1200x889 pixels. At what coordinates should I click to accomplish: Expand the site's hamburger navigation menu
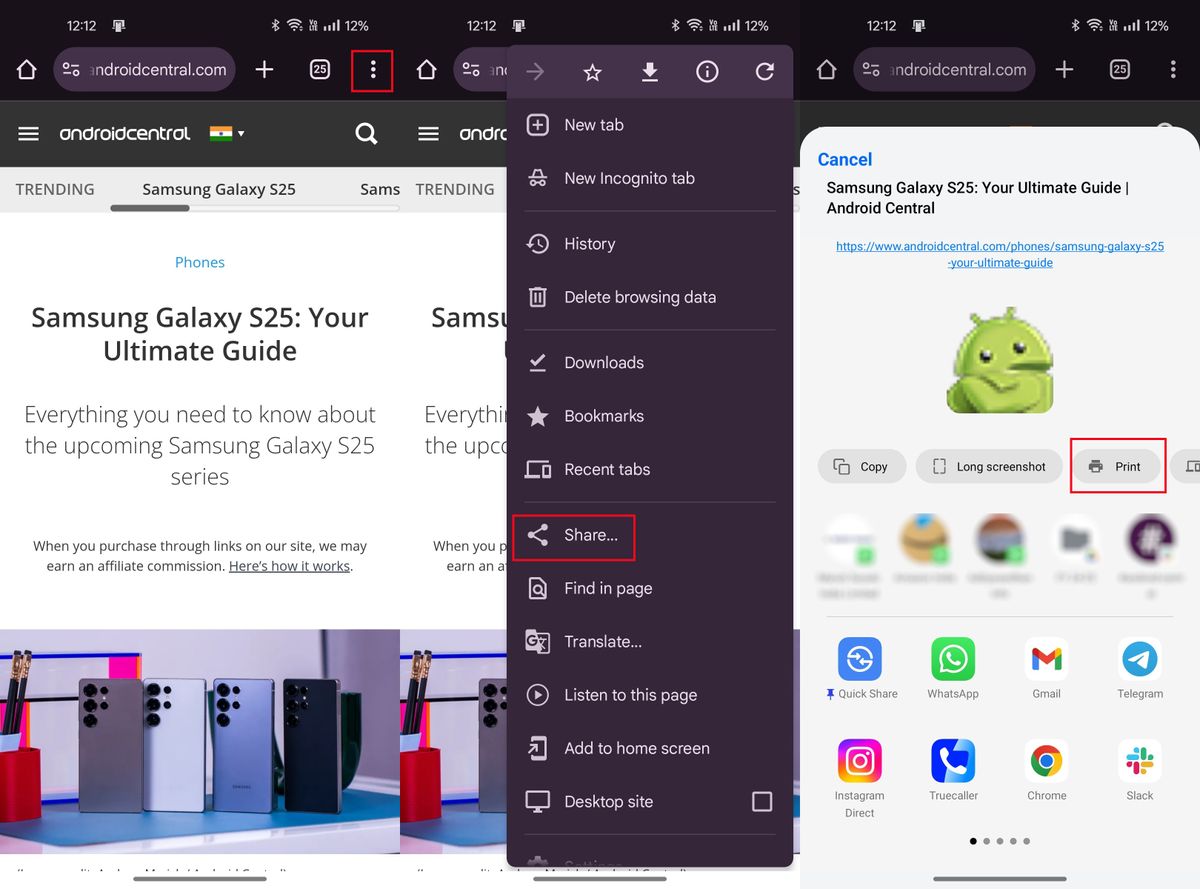click(28, 133)
